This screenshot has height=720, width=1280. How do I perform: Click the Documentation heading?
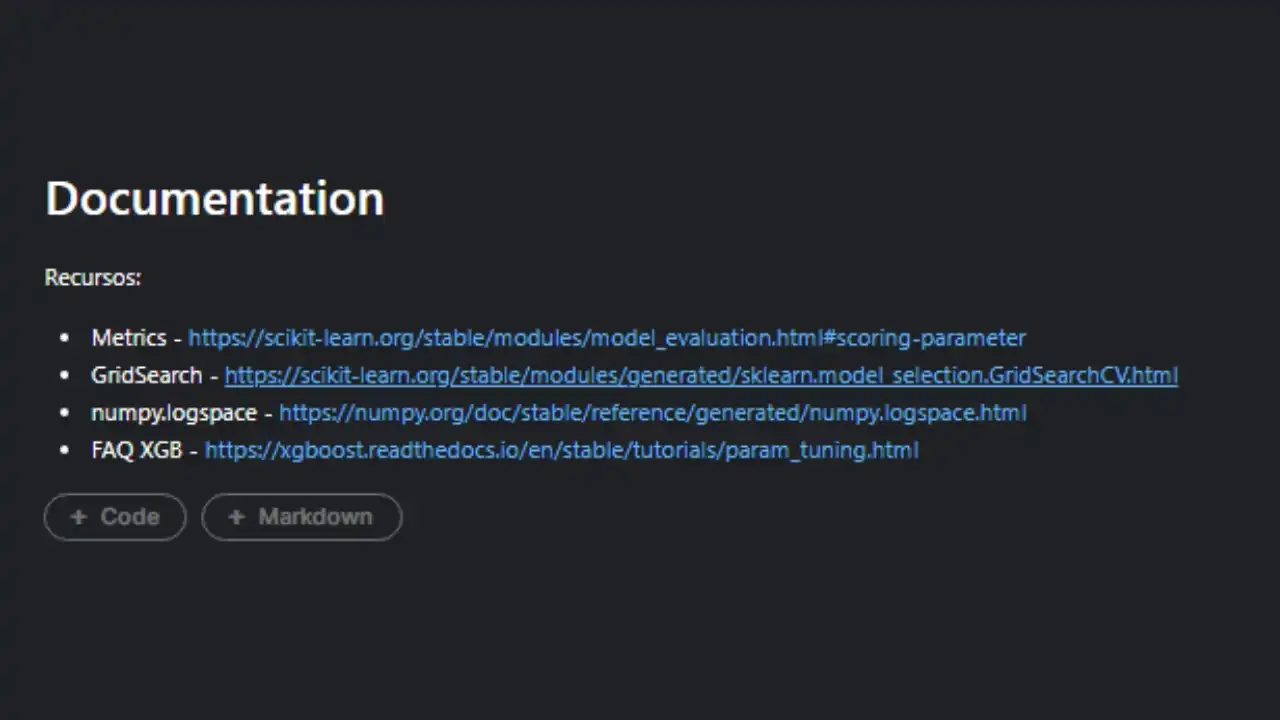tap(214, 198)
